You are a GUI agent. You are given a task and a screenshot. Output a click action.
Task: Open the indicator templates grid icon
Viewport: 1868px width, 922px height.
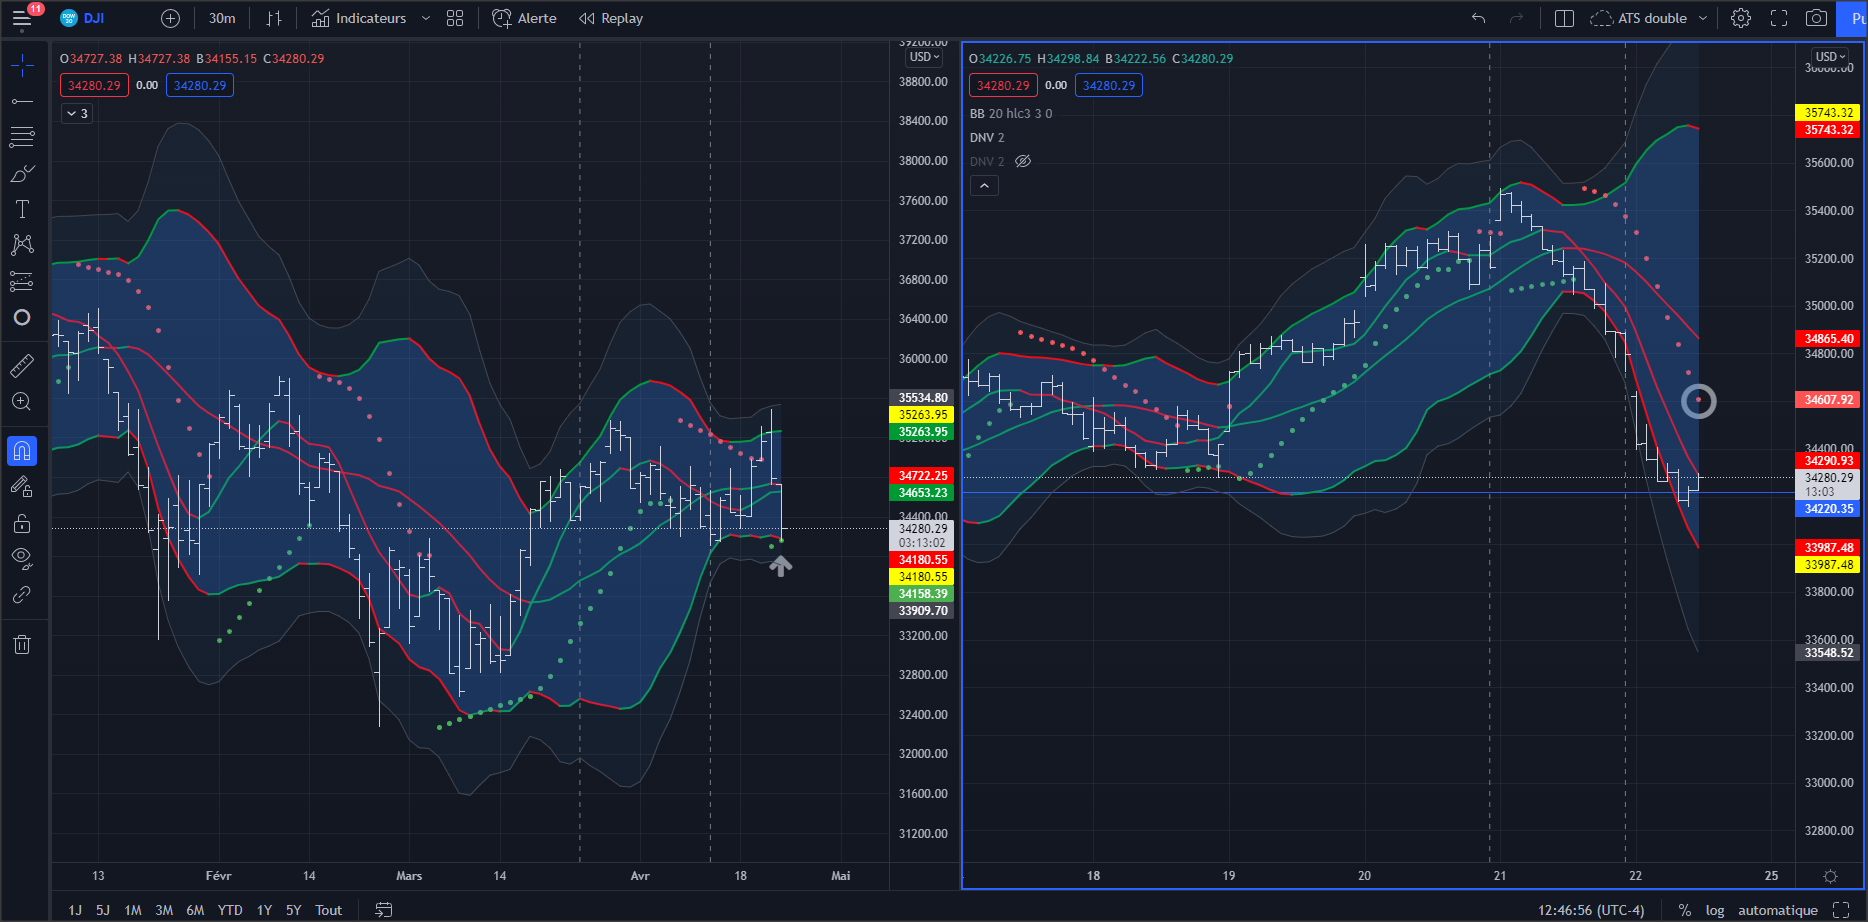coord(455,18)
